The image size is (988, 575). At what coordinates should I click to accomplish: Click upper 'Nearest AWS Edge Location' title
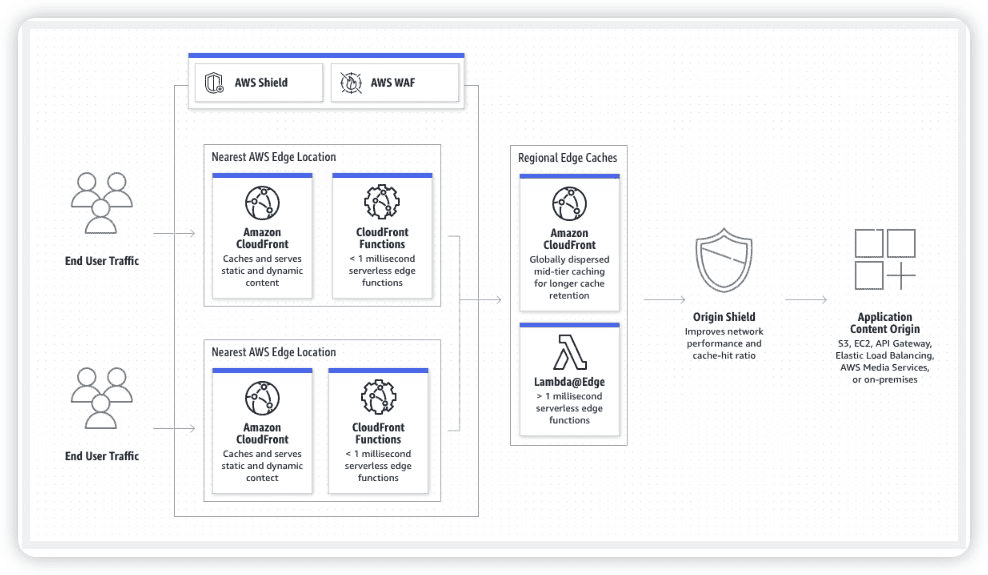pos(273,157)
